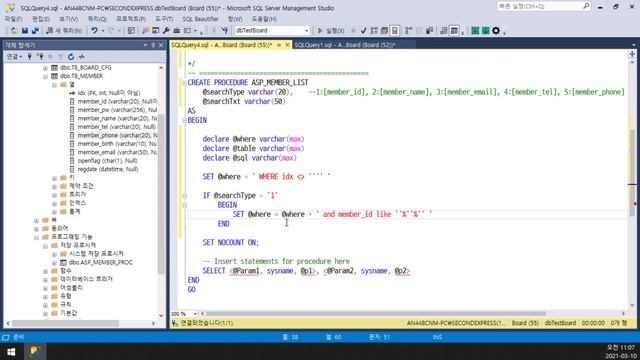Screen dimensions: 640x360
Task: Click the Undo arrow icon
Action: point(94,31)
